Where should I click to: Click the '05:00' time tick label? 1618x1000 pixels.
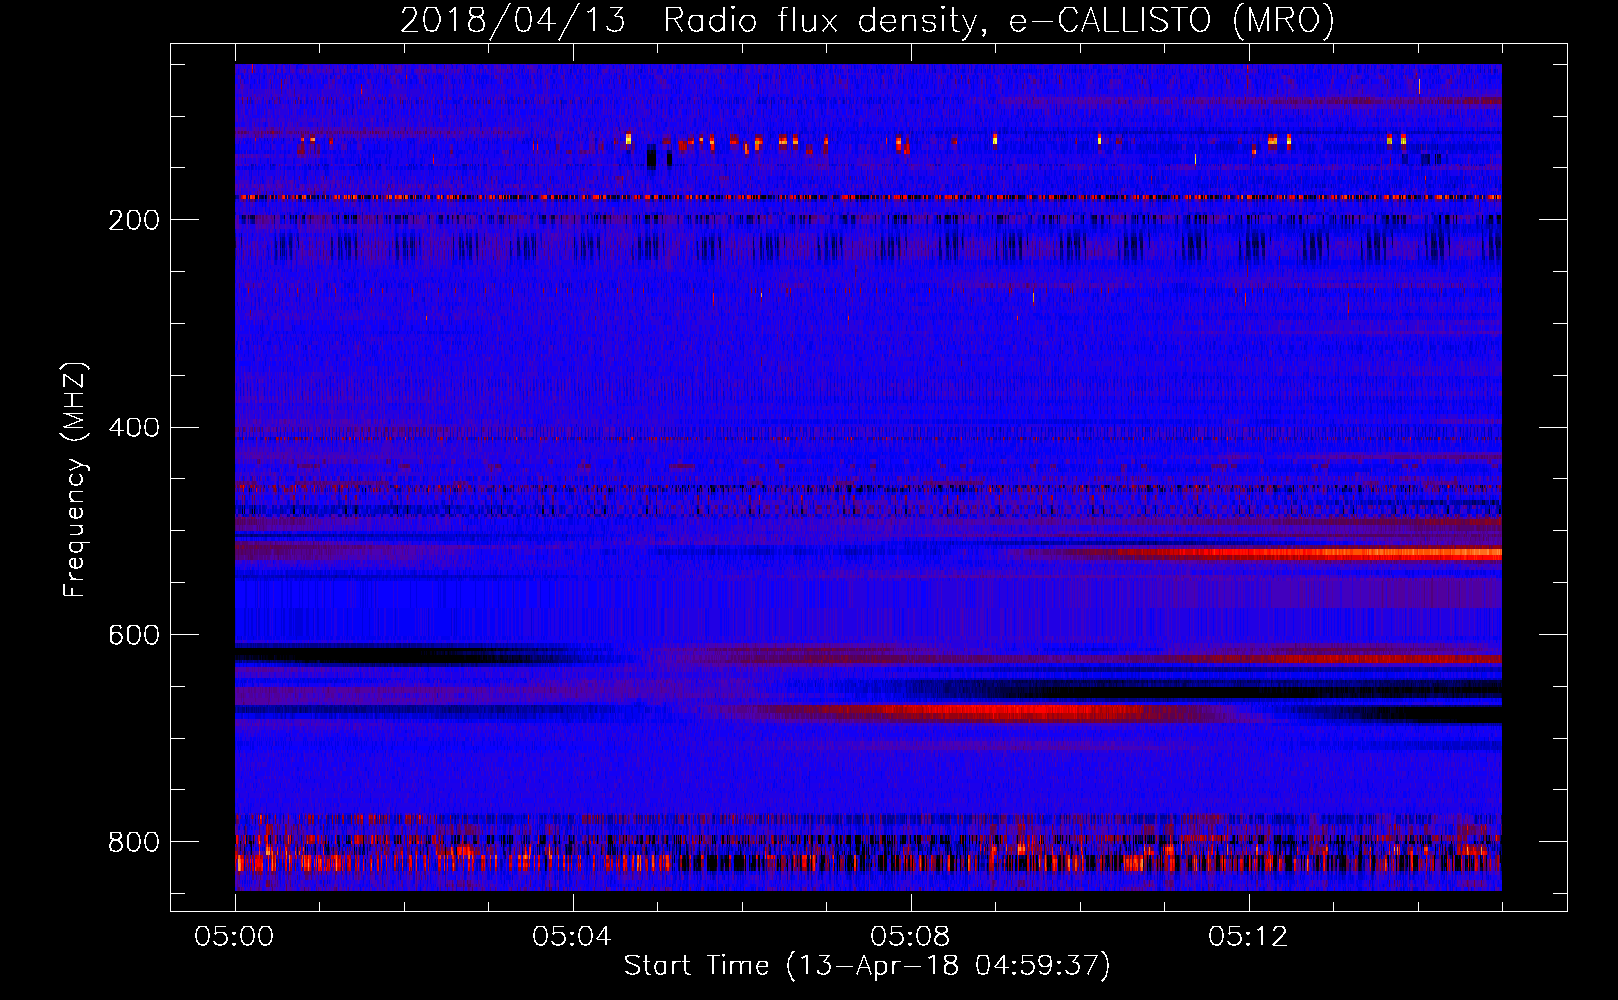coord(234,937)
